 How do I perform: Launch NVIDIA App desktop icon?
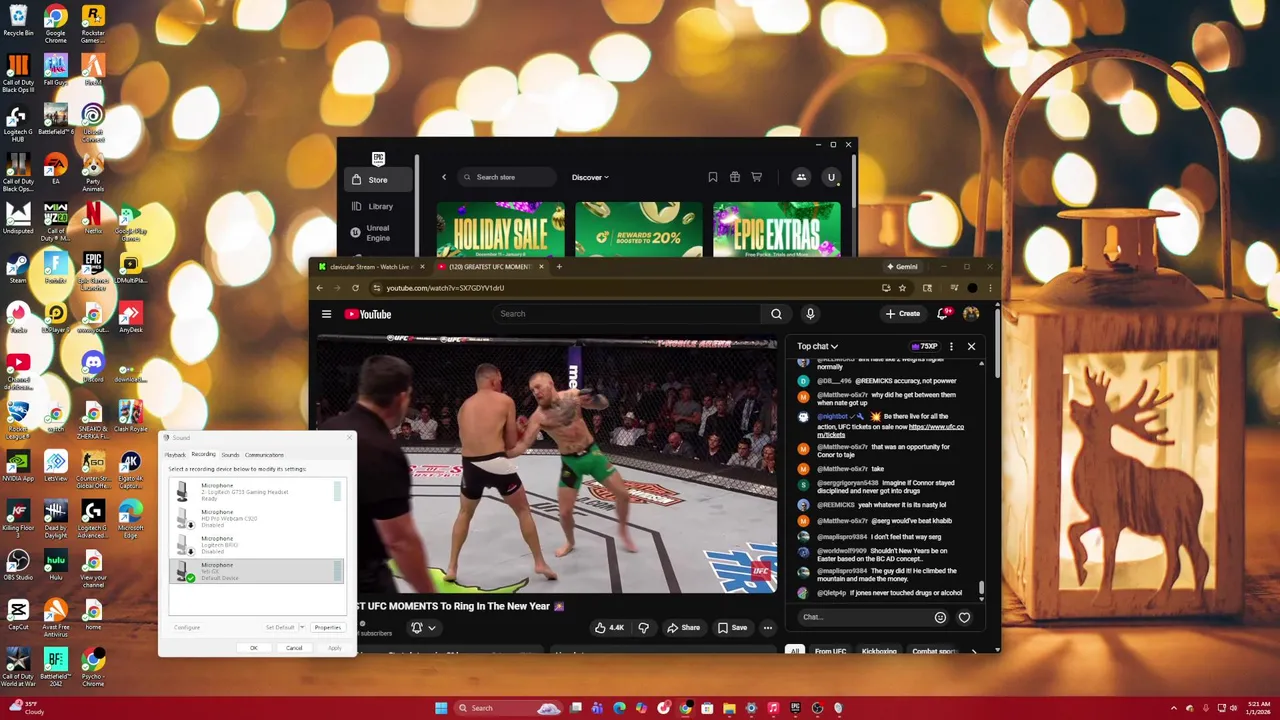(18, 465)
